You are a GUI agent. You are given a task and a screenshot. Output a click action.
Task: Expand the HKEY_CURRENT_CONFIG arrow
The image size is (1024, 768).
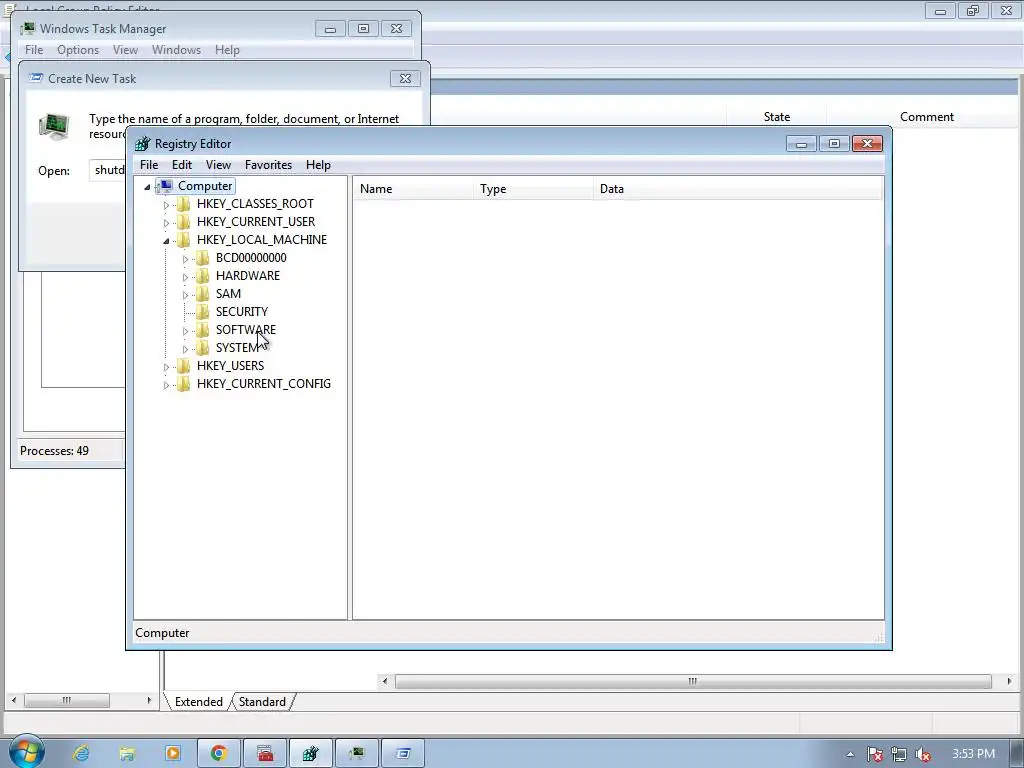point(166,385)
